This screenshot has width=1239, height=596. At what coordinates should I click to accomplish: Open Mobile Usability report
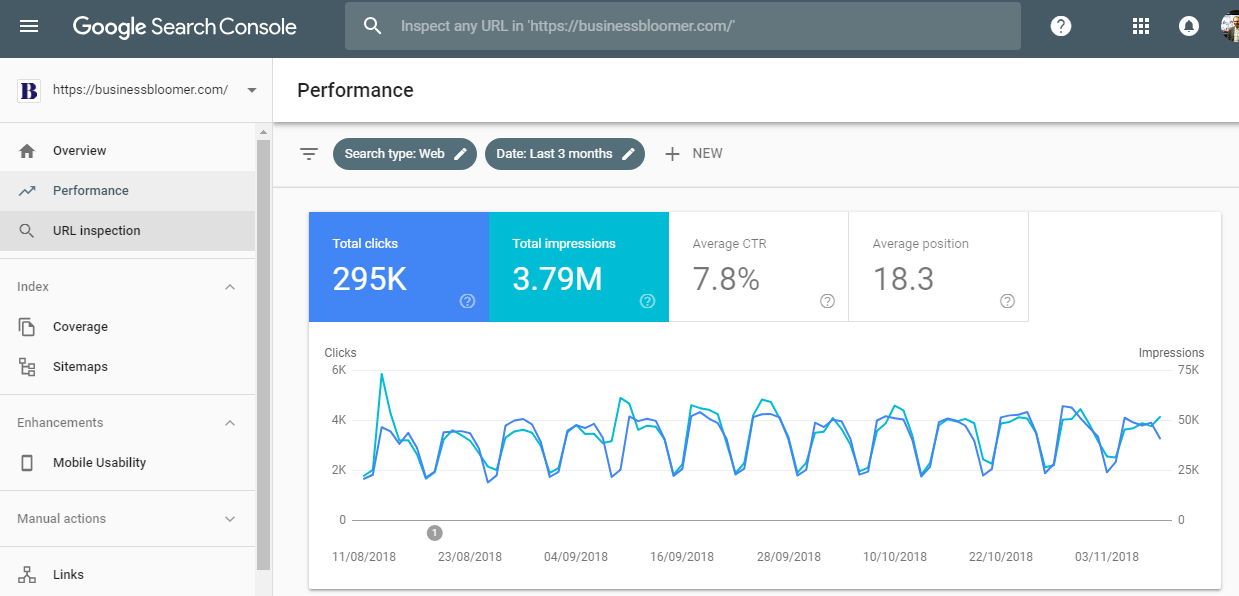click(x=127, y=463)
